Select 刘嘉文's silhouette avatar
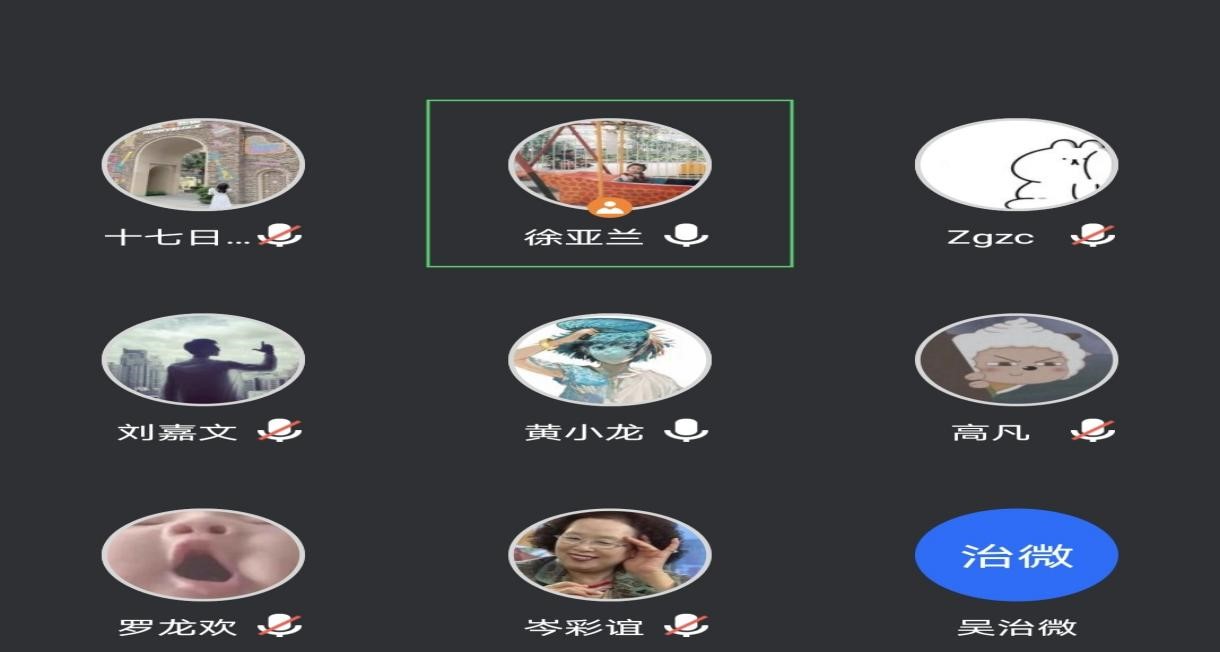 pos(203,360)
